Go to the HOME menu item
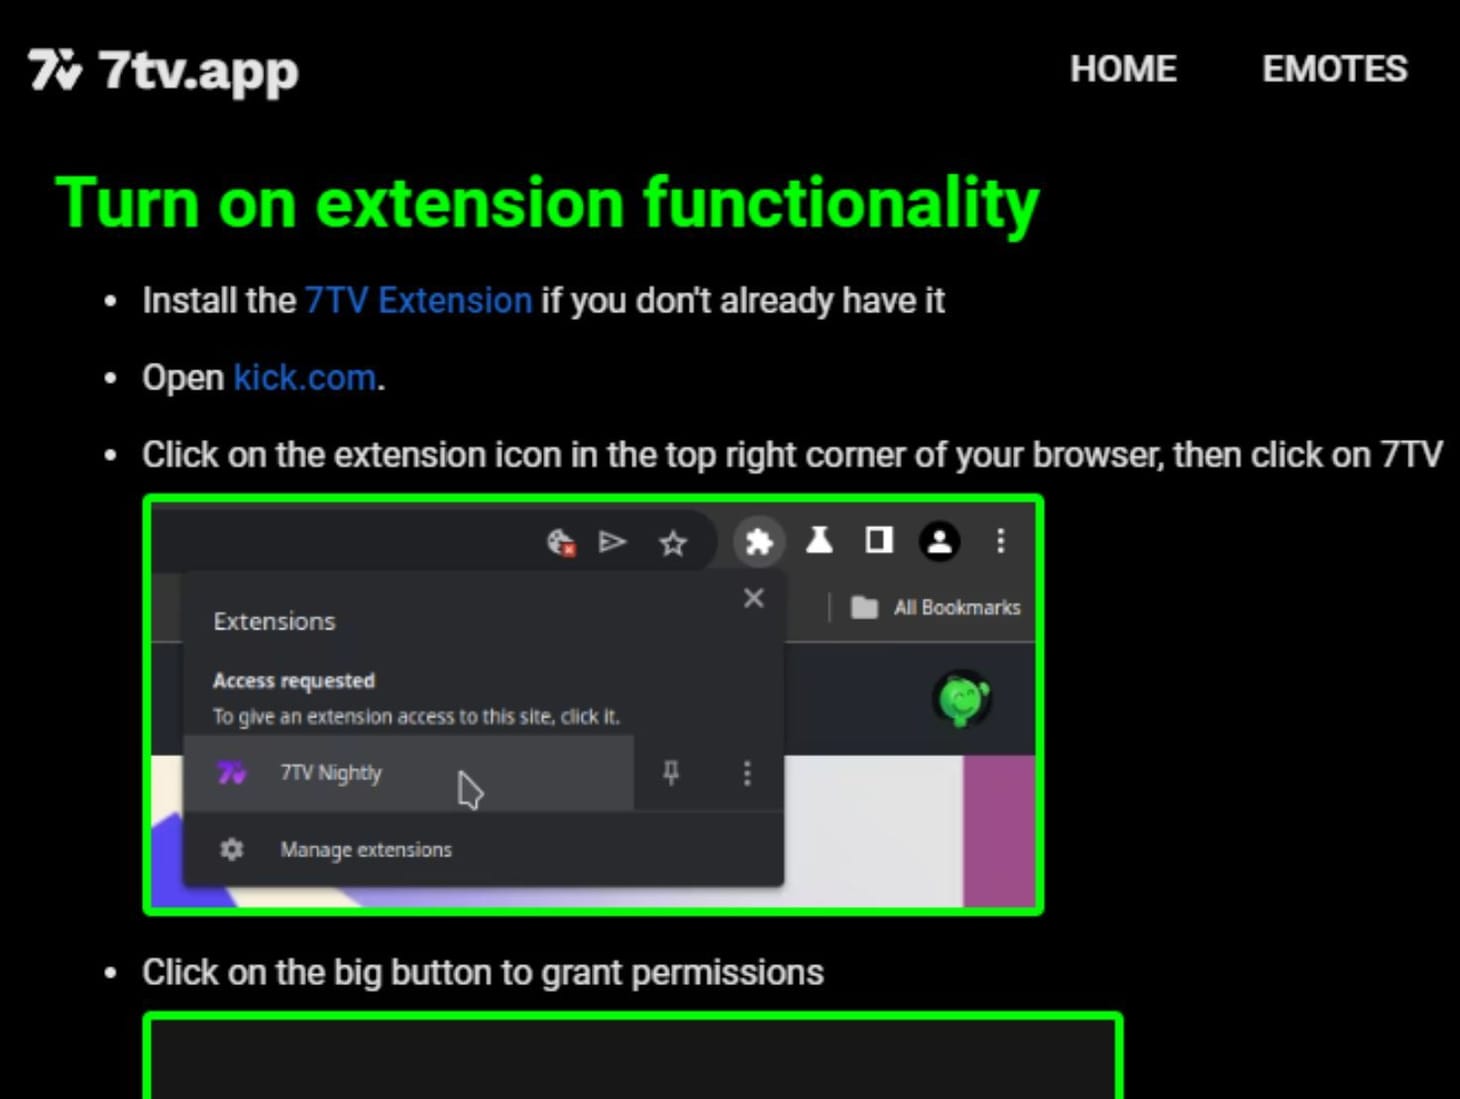This screenshot has width=1460, height=1099. 1124,69
